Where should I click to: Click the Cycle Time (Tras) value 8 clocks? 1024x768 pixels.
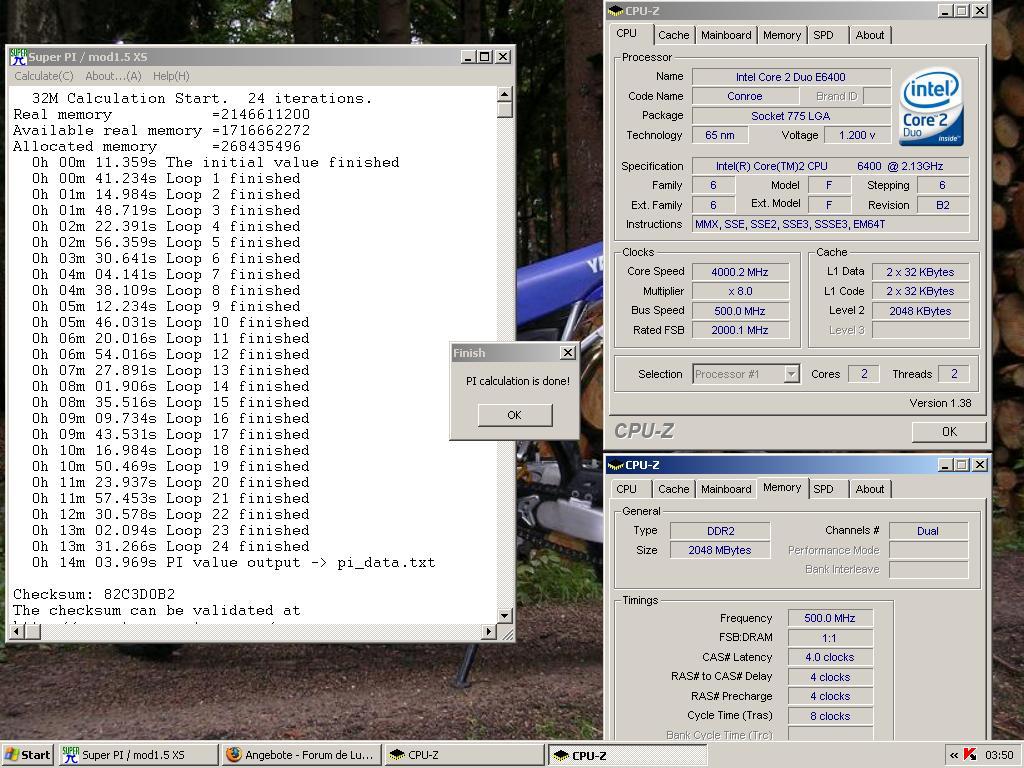(x=830, y=716)
